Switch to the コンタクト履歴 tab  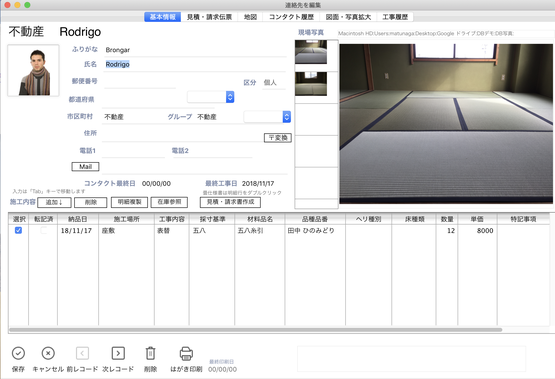[x=291, y=17]
